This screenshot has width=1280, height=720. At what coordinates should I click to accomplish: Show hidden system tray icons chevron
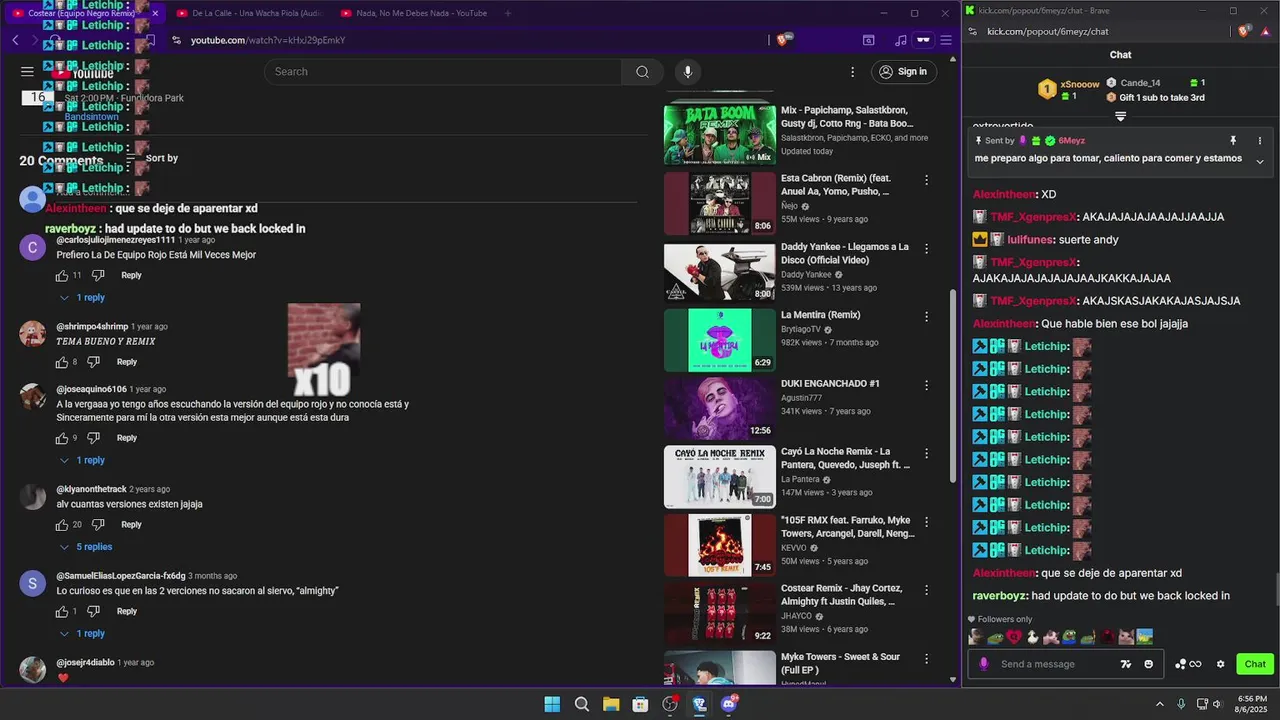point(1159,704)
